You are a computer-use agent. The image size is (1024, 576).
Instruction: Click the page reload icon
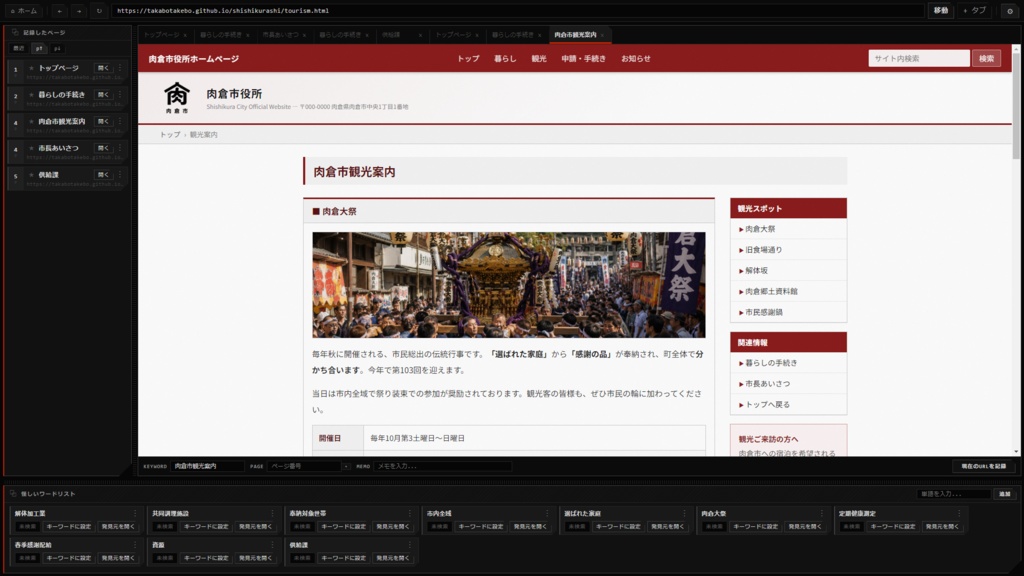click(x=99, y=10)
